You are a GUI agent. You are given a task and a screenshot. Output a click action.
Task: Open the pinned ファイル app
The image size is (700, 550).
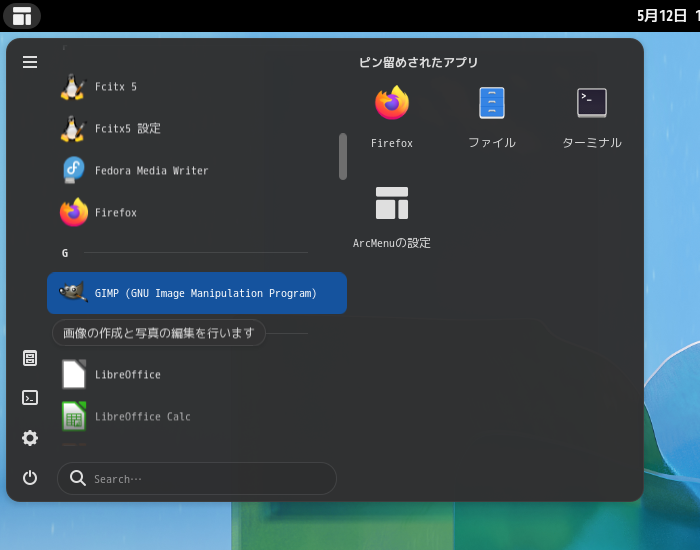pyautogui.click(x=492, y=117)
